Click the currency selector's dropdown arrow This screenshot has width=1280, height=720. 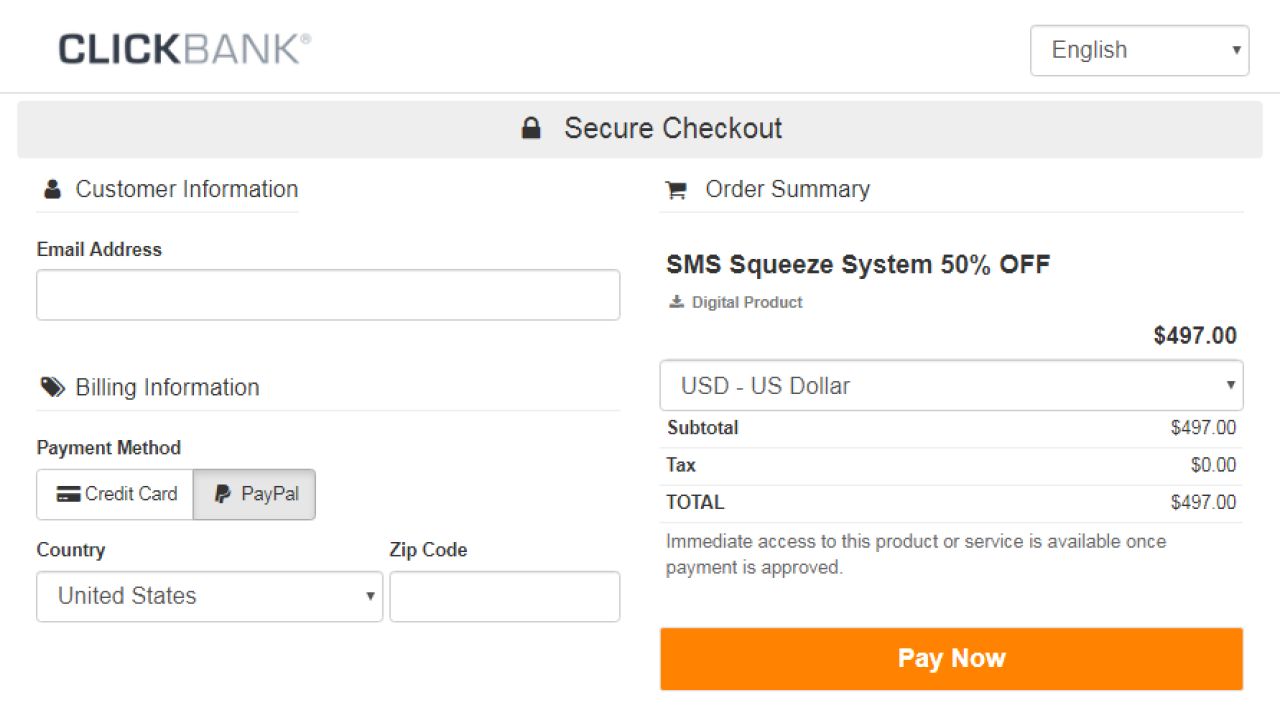(1230, 385)
